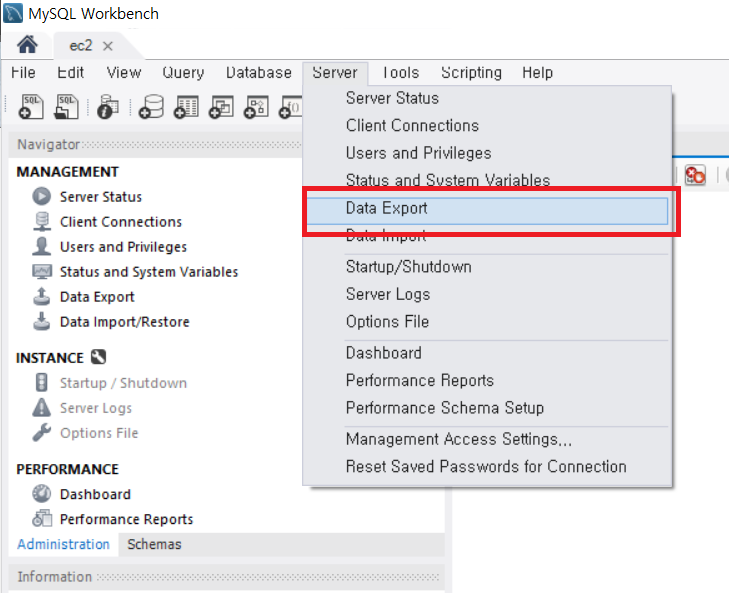Open Status and System Variables in Navigator
Viewport: 729px width, 593px height.
(x=149, y=272)
